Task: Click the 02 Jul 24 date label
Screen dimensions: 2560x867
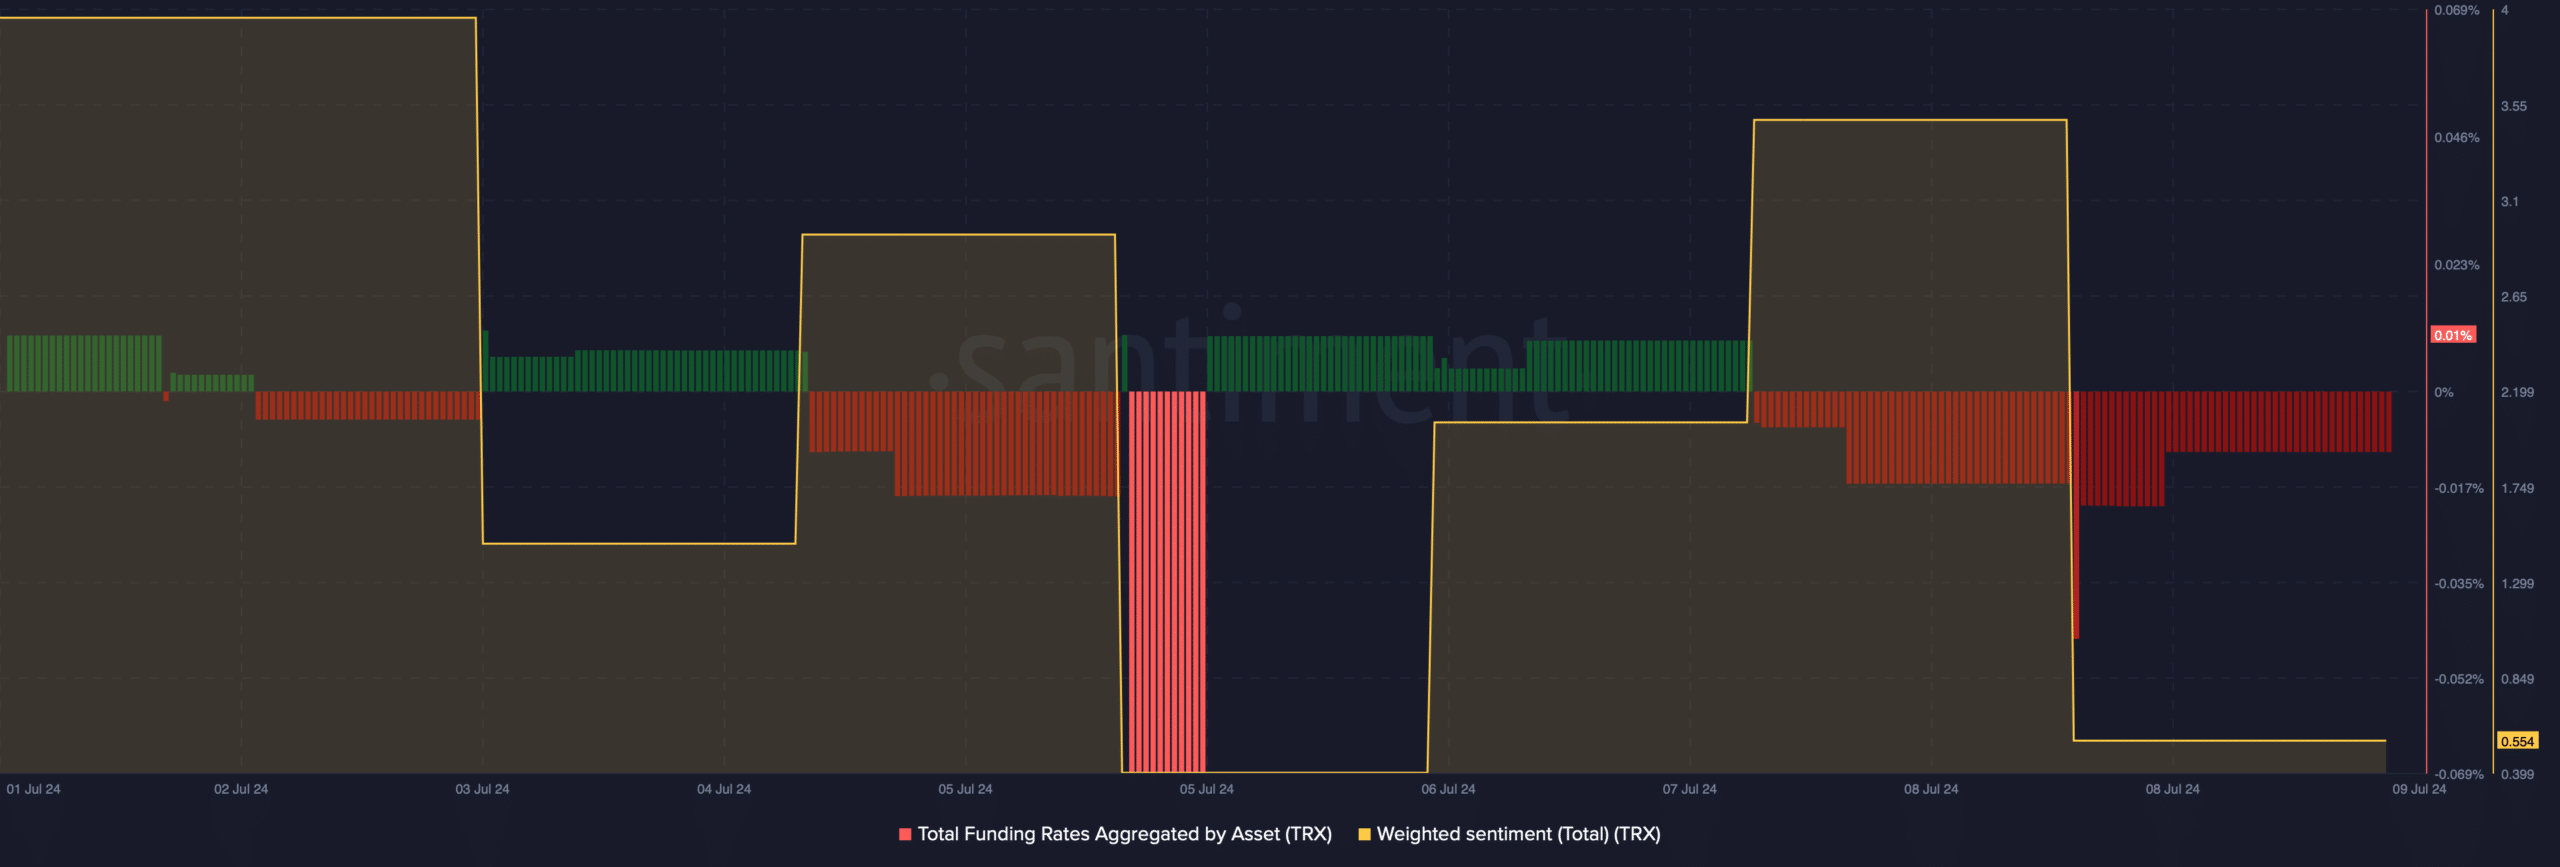Action: tap(241, 789)
